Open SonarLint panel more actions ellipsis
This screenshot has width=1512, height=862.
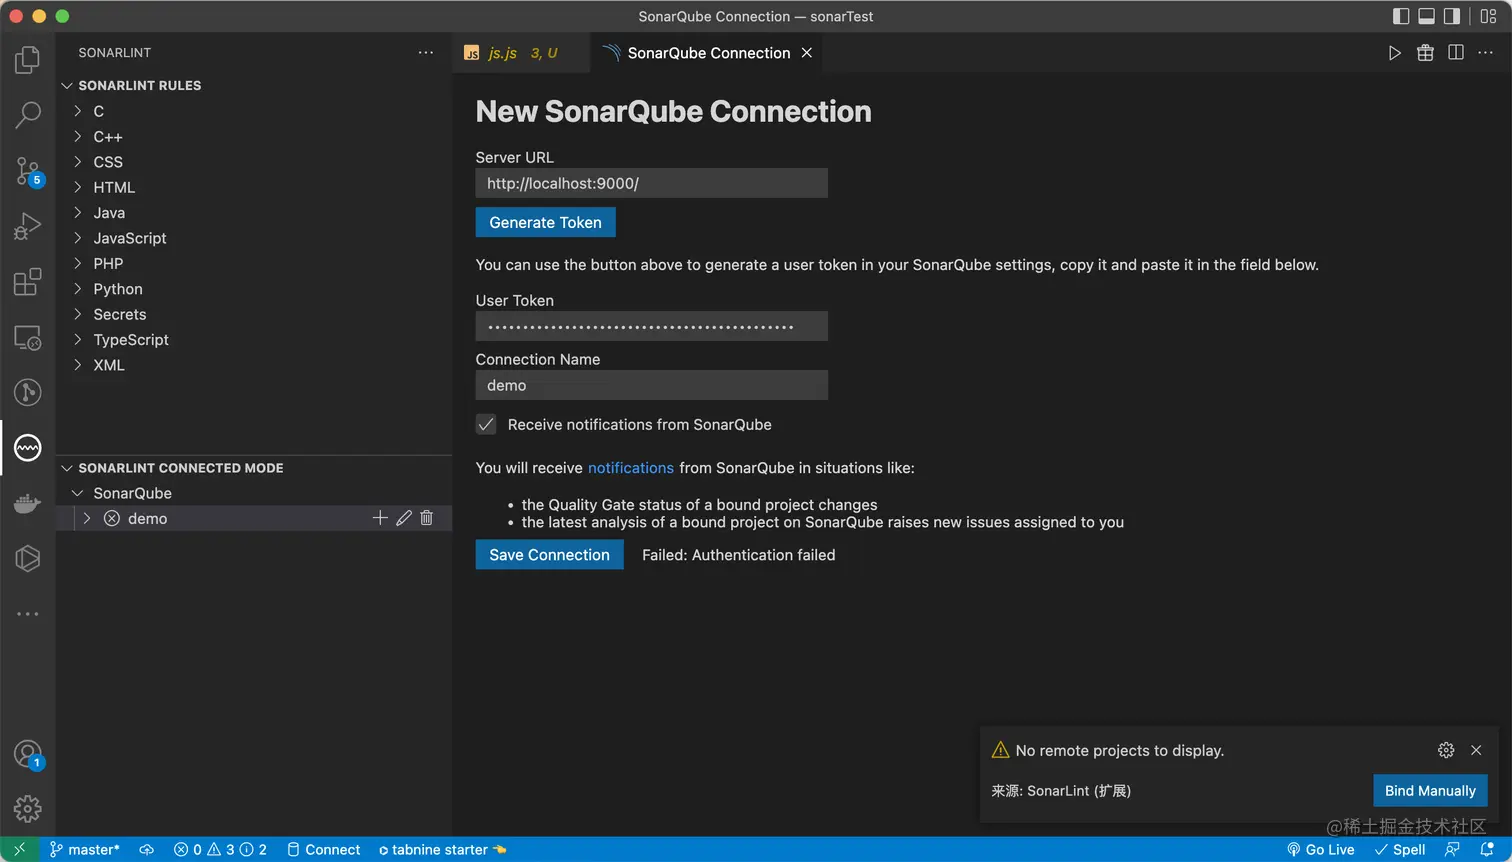point(426,52)
